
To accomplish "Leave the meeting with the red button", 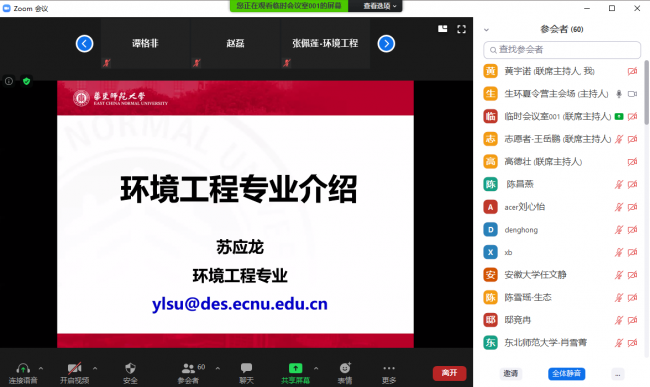I will [x=449, y=373].
